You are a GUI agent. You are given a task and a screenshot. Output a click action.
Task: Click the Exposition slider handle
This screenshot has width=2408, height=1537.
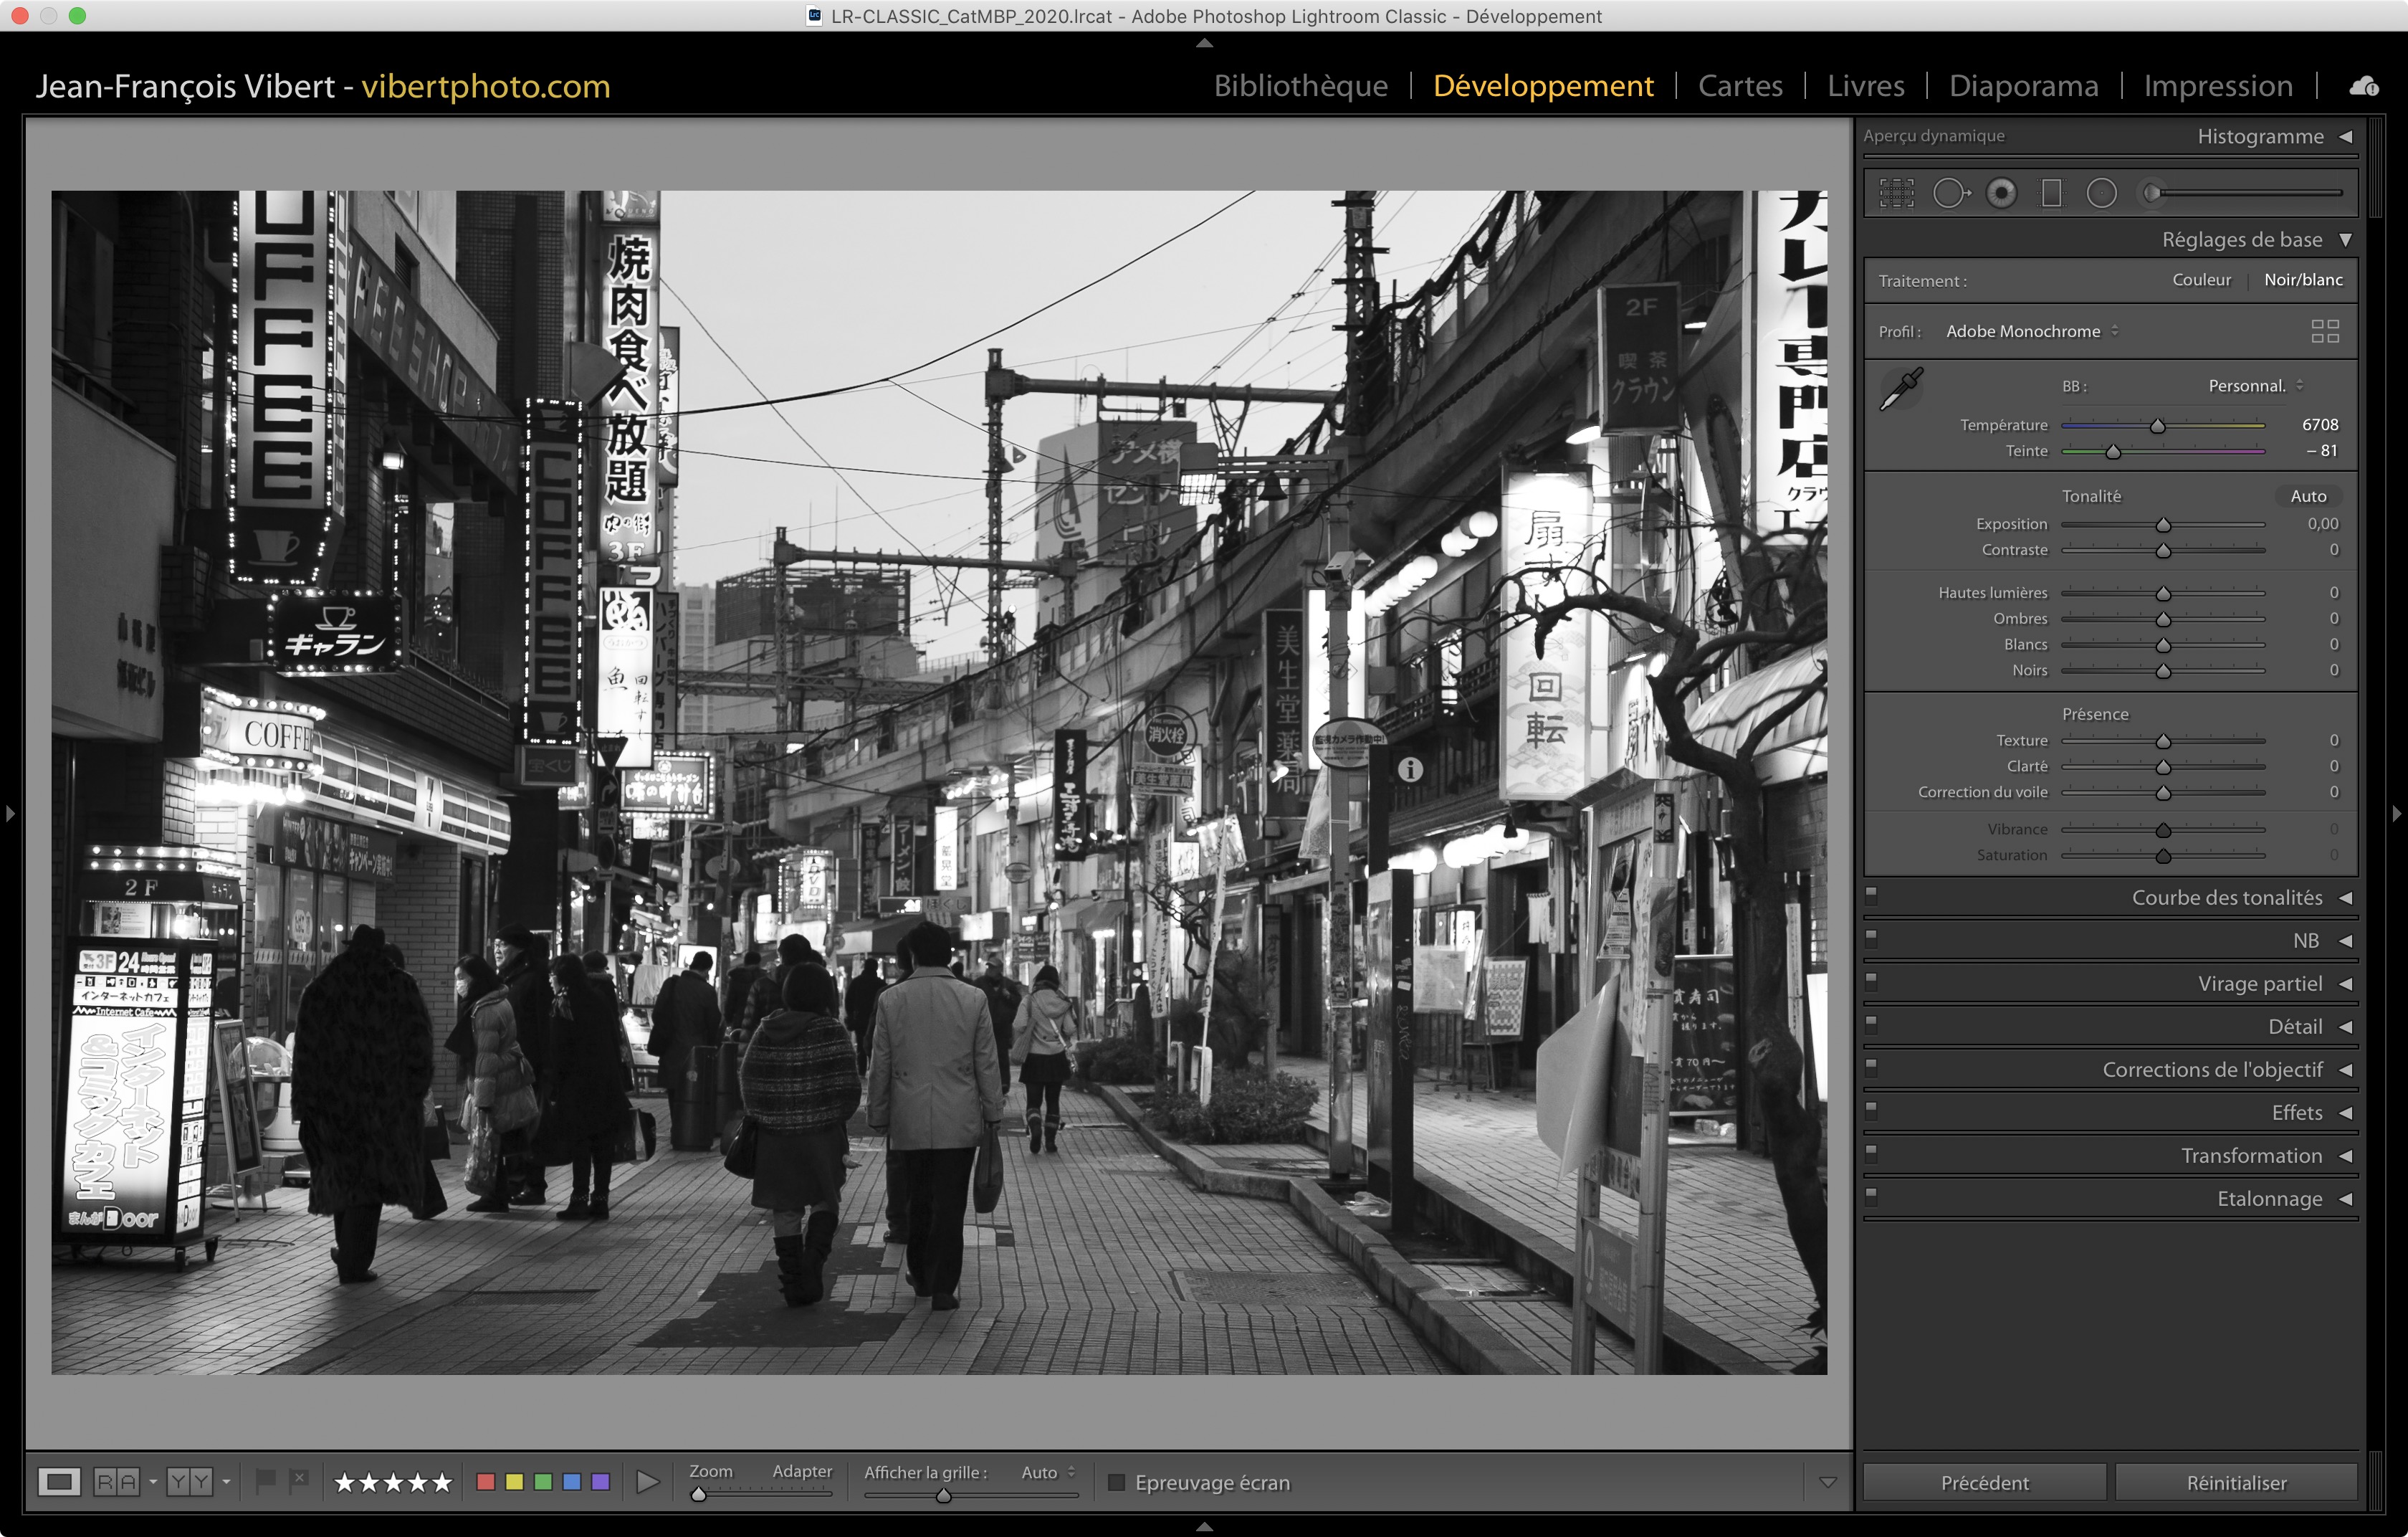click(2162, 525)
